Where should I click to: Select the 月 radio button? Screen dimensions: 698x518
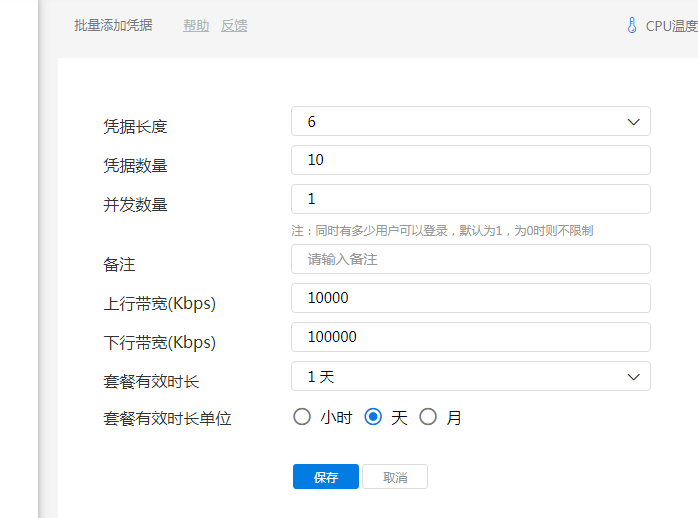pyautogui.click(x=428, y=417)
